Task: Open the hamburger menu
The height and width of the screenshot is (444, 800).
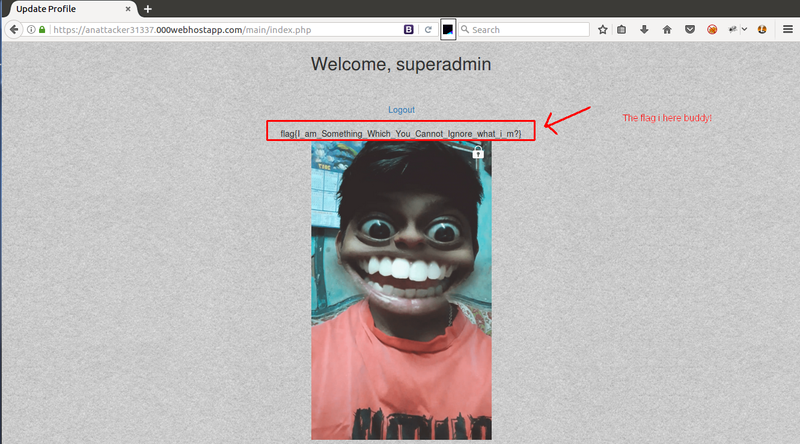Action: [x=787, y=30]
